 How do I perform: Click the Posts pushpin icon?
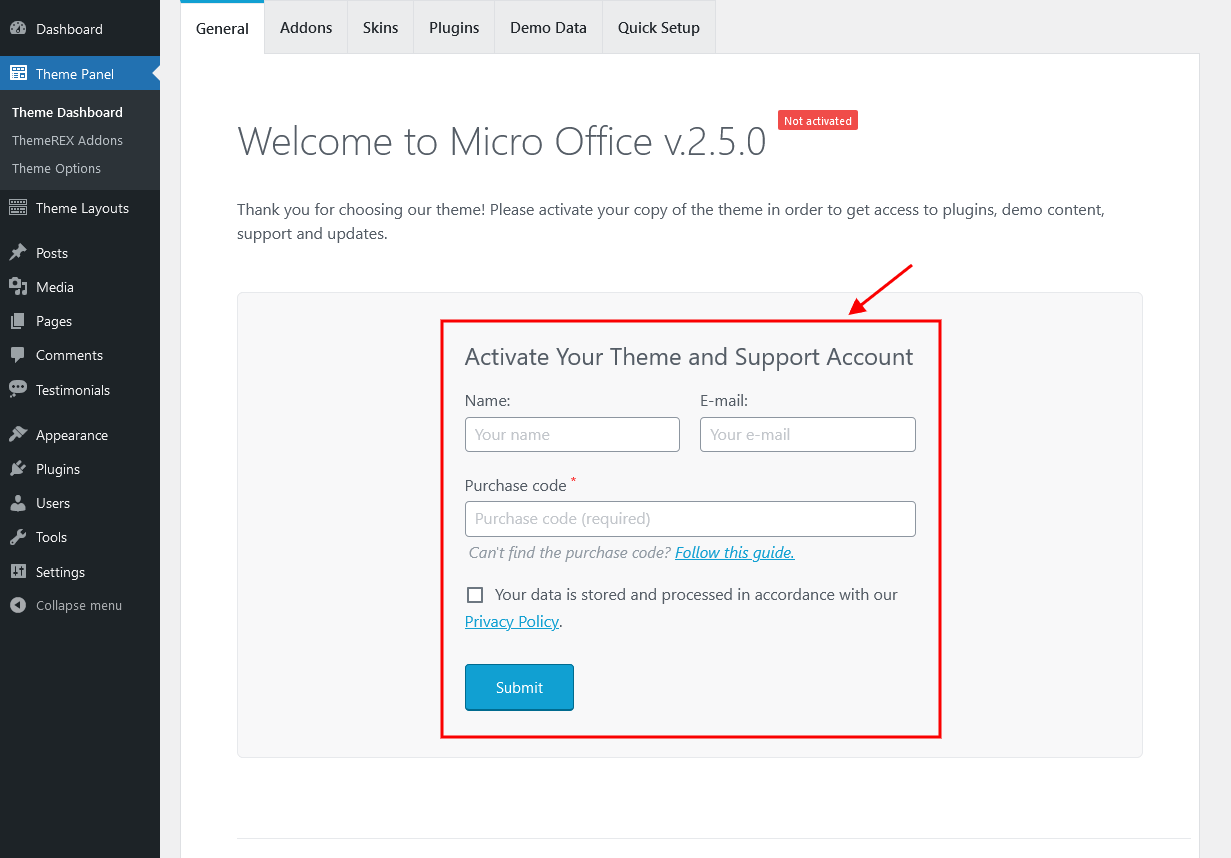click(x=18, y=253)
